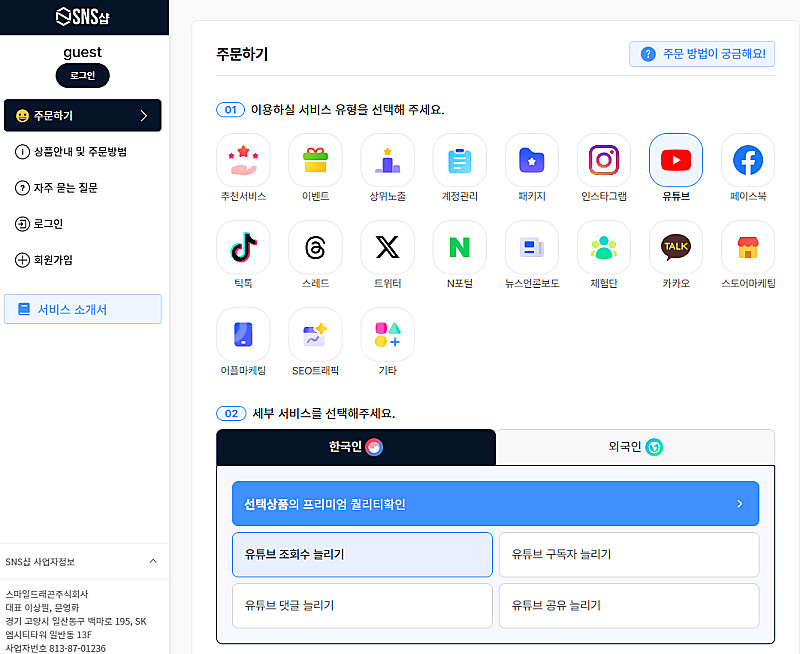800x654 pixels.
Task: Select 유튜브 공유 늘리기 option
Action: [x=629, y=606]
